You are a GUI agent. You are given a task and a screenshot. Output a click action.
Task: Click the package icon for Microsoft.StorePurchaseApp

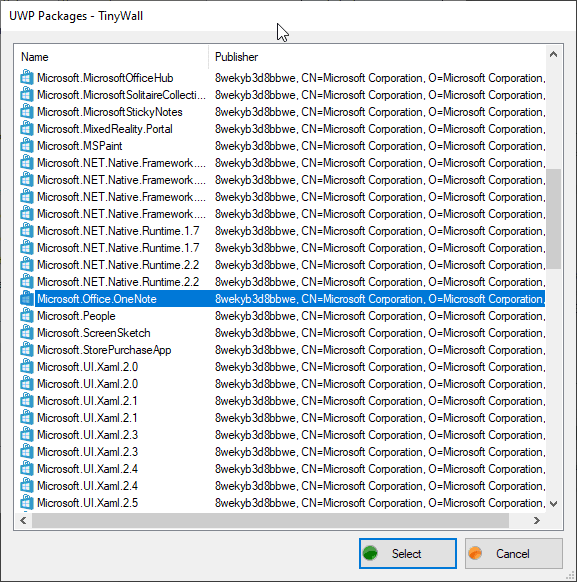26,350
